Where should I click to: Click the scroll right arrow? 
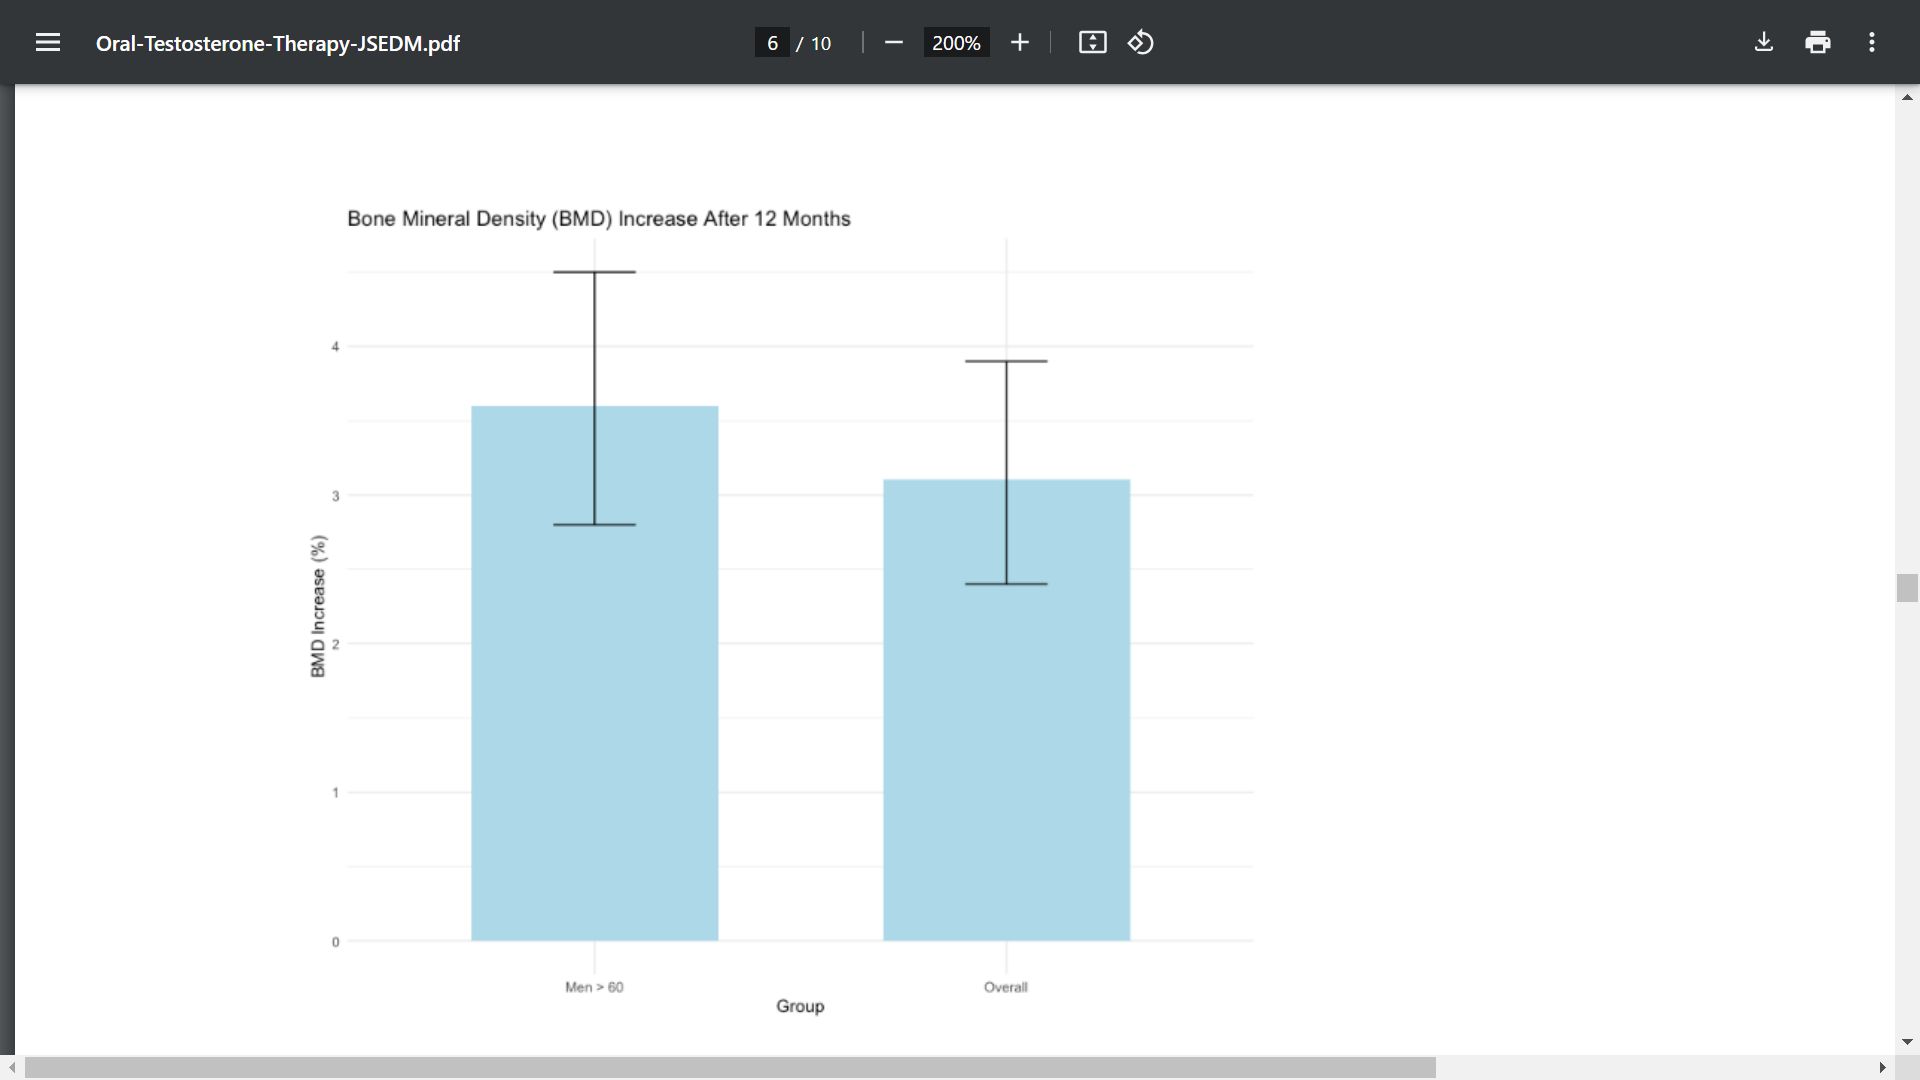tap(1882, 1068)
